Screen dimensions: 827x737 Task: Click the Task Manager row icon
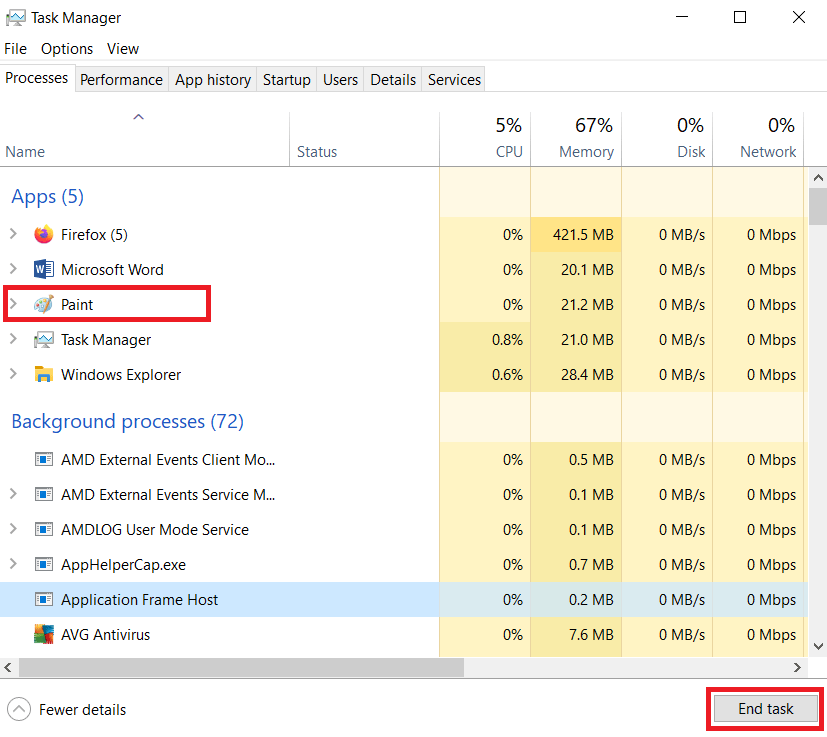point(44,340)
